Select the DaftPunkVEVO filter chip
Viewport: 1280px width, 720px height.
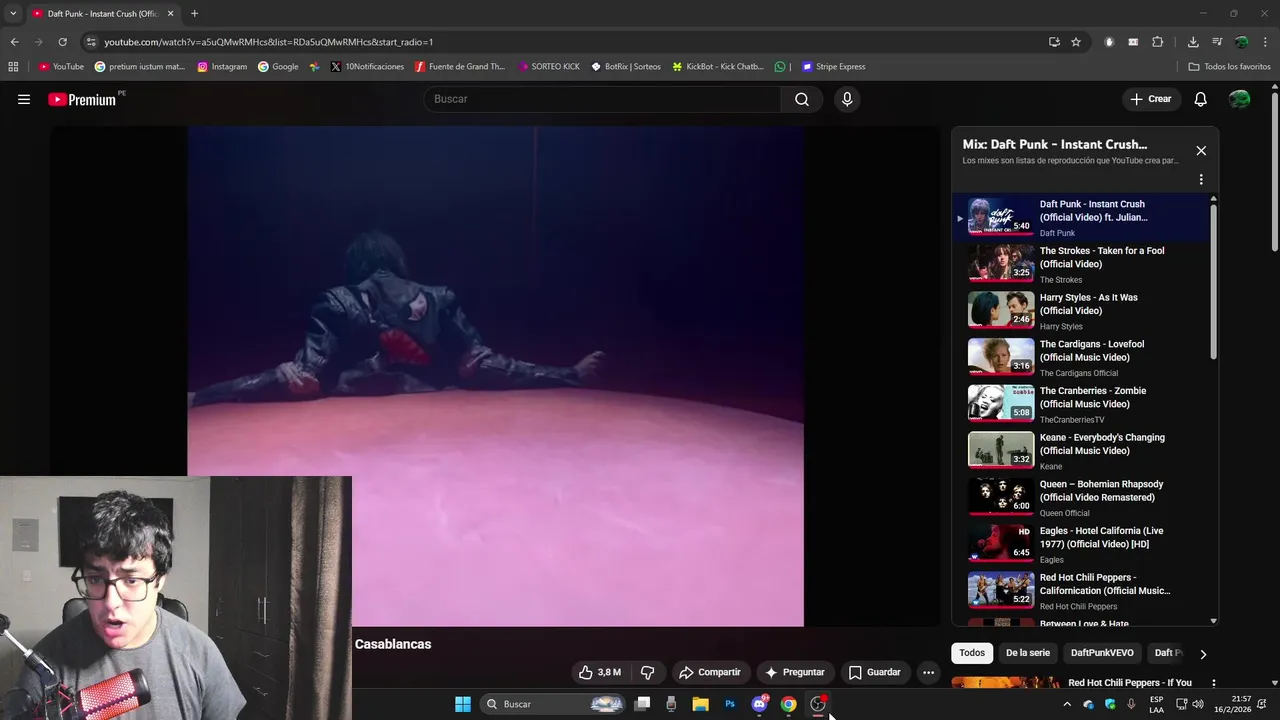(1102, 653)
